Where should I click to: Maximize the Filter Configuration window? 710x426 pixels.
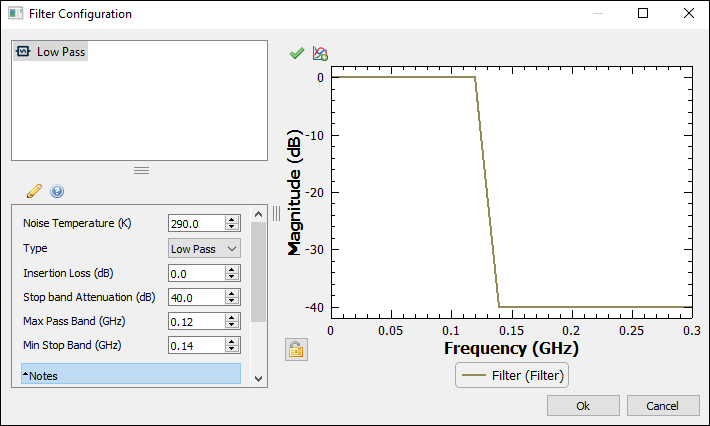[x=643, y=13]
